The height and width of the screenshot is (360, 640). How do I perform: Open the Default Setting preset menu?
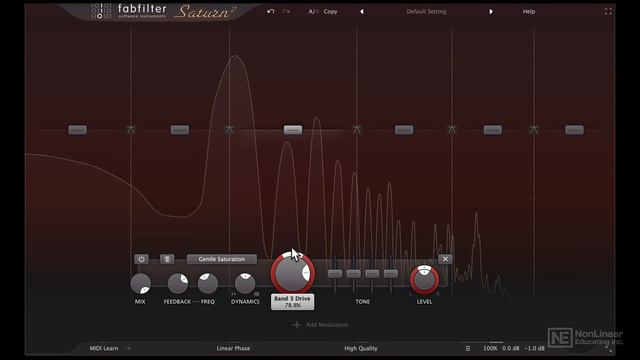[426, 11]
